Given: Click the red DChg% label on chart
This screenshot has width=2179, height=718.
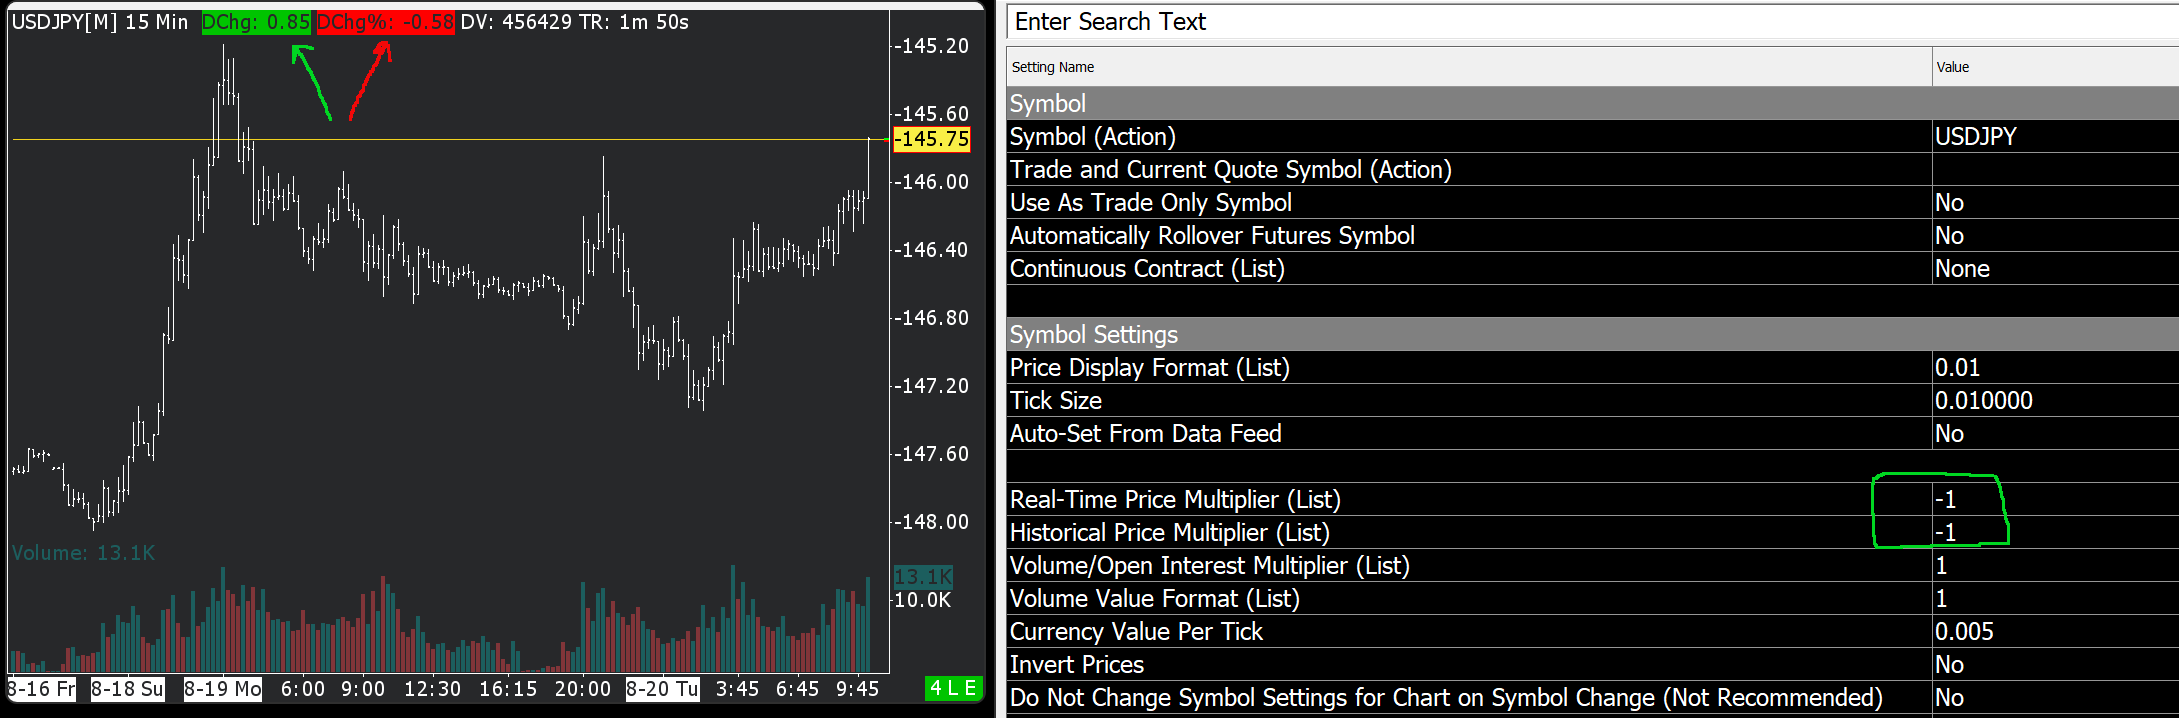Looking at the screenshot, I should coord(385,22).
